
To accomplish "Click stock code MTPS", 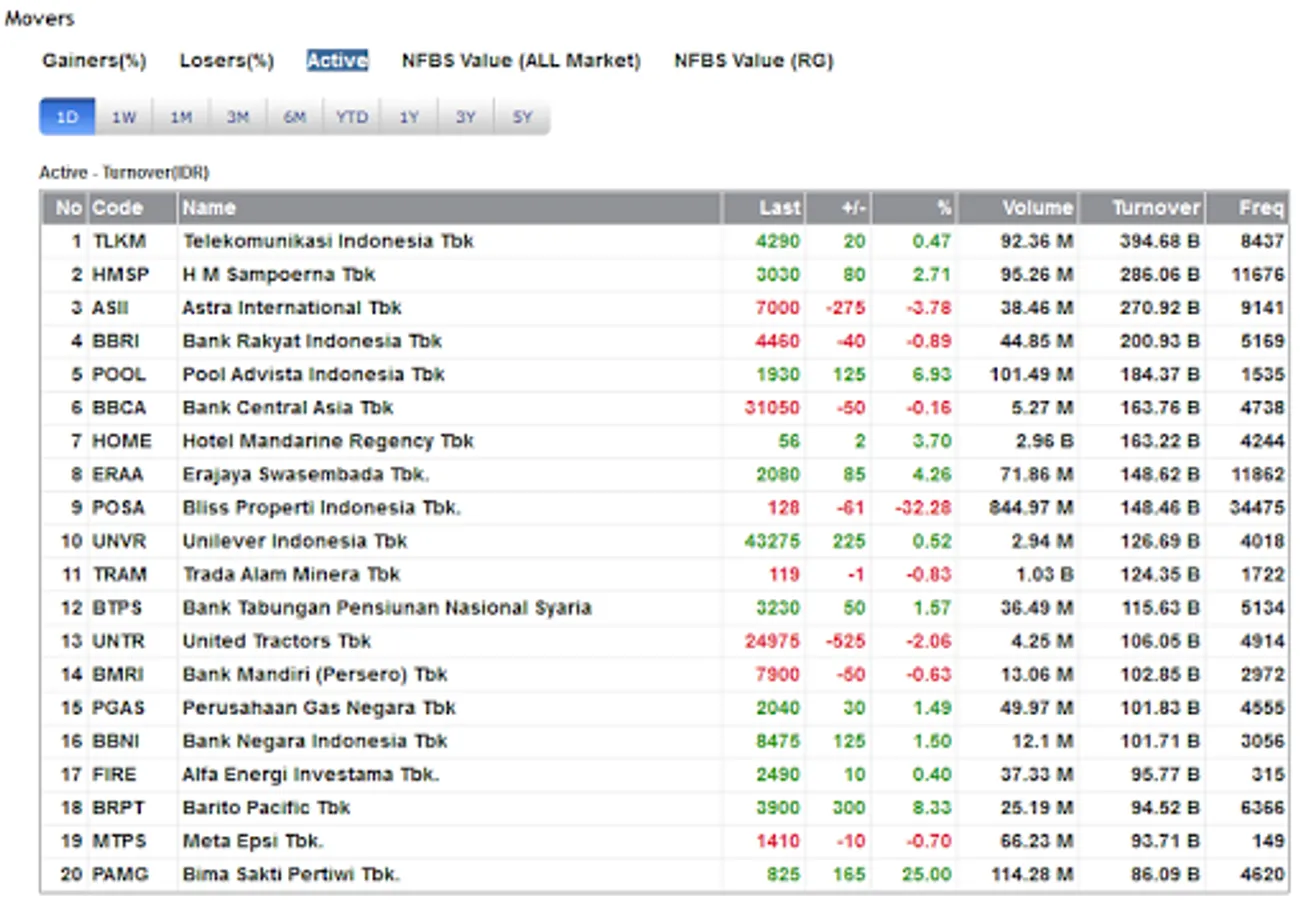I will [x=120, y=841].
